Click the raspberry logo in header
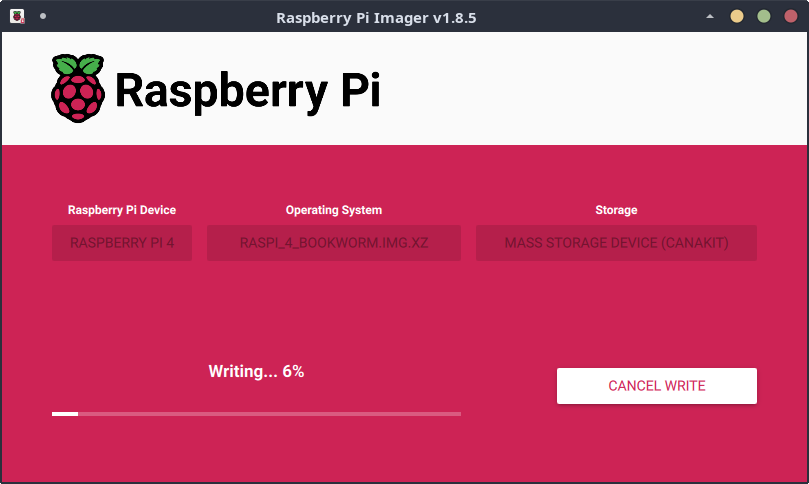Screen dimensions: 809x484 (78, 88)
